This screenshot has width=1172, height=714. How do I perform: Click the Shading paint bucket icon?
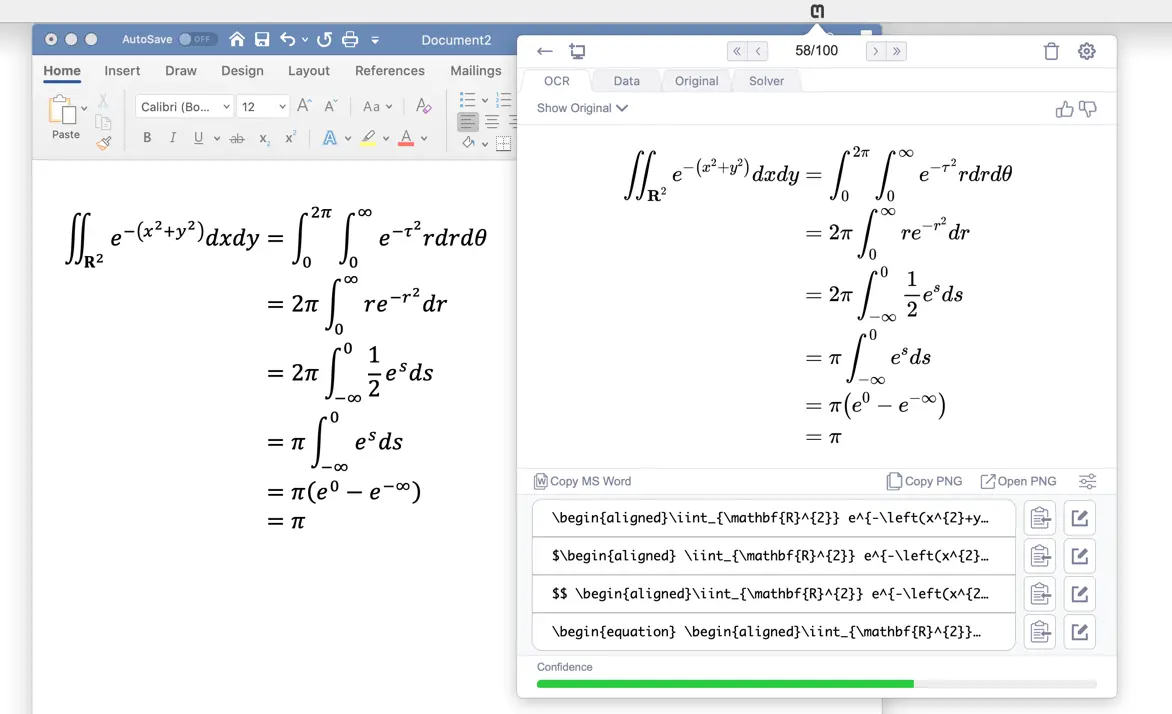tap(469, 142)
